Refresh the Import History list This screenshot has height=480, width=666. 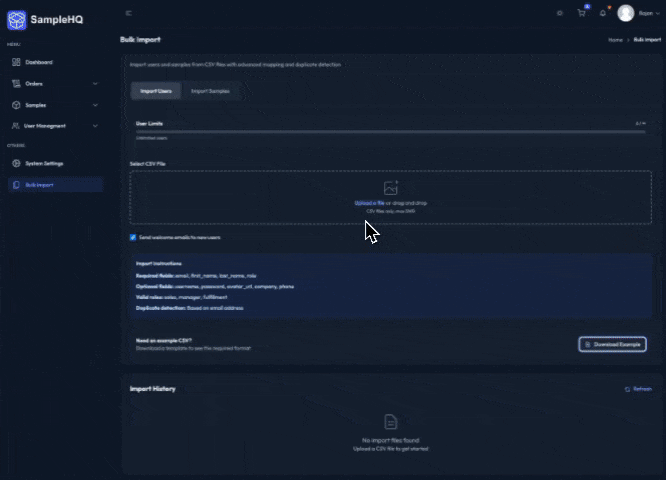[637, 389]
